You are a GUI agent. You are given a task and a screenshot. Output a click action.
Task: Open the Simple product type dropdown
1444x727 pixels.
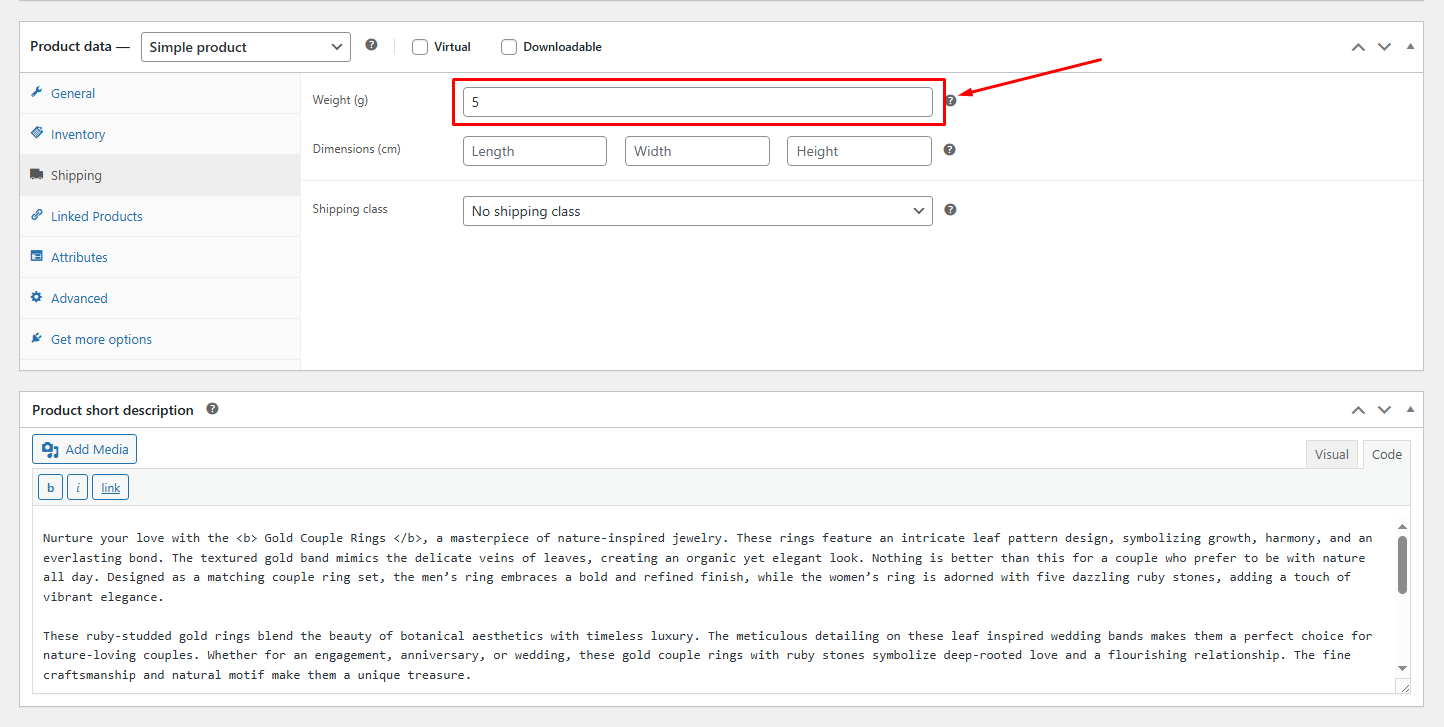click(x=246, y=47)
